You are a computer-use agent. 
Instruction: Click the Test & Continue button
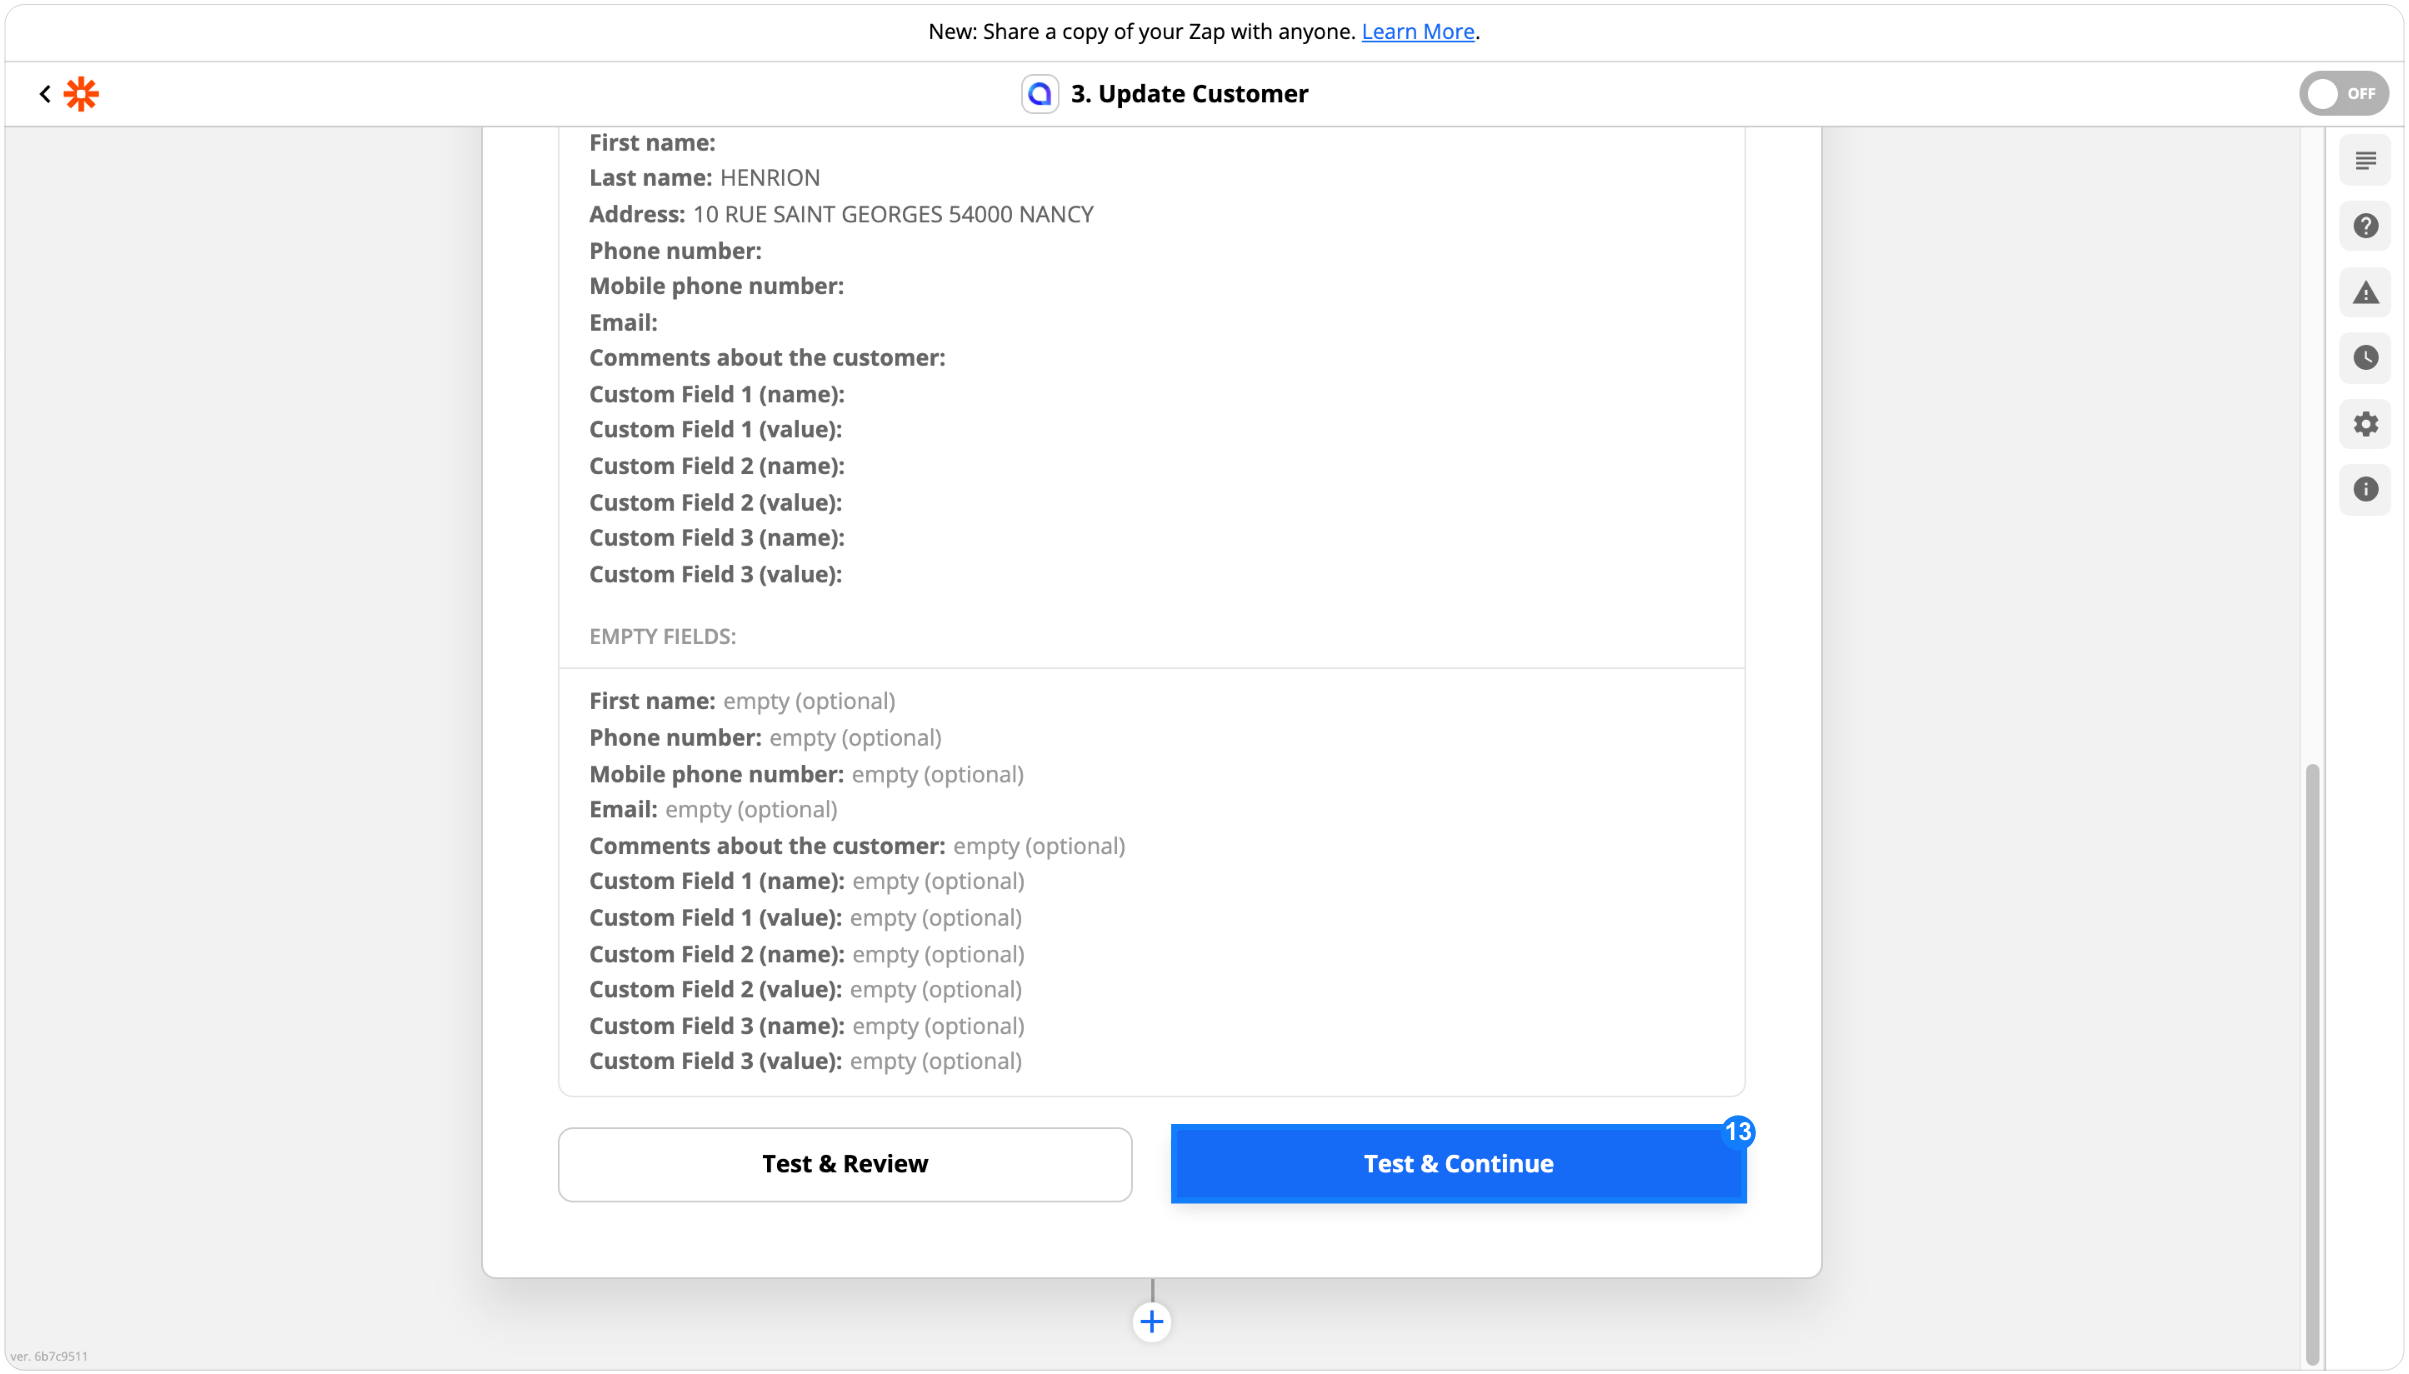(1458, 1164)
